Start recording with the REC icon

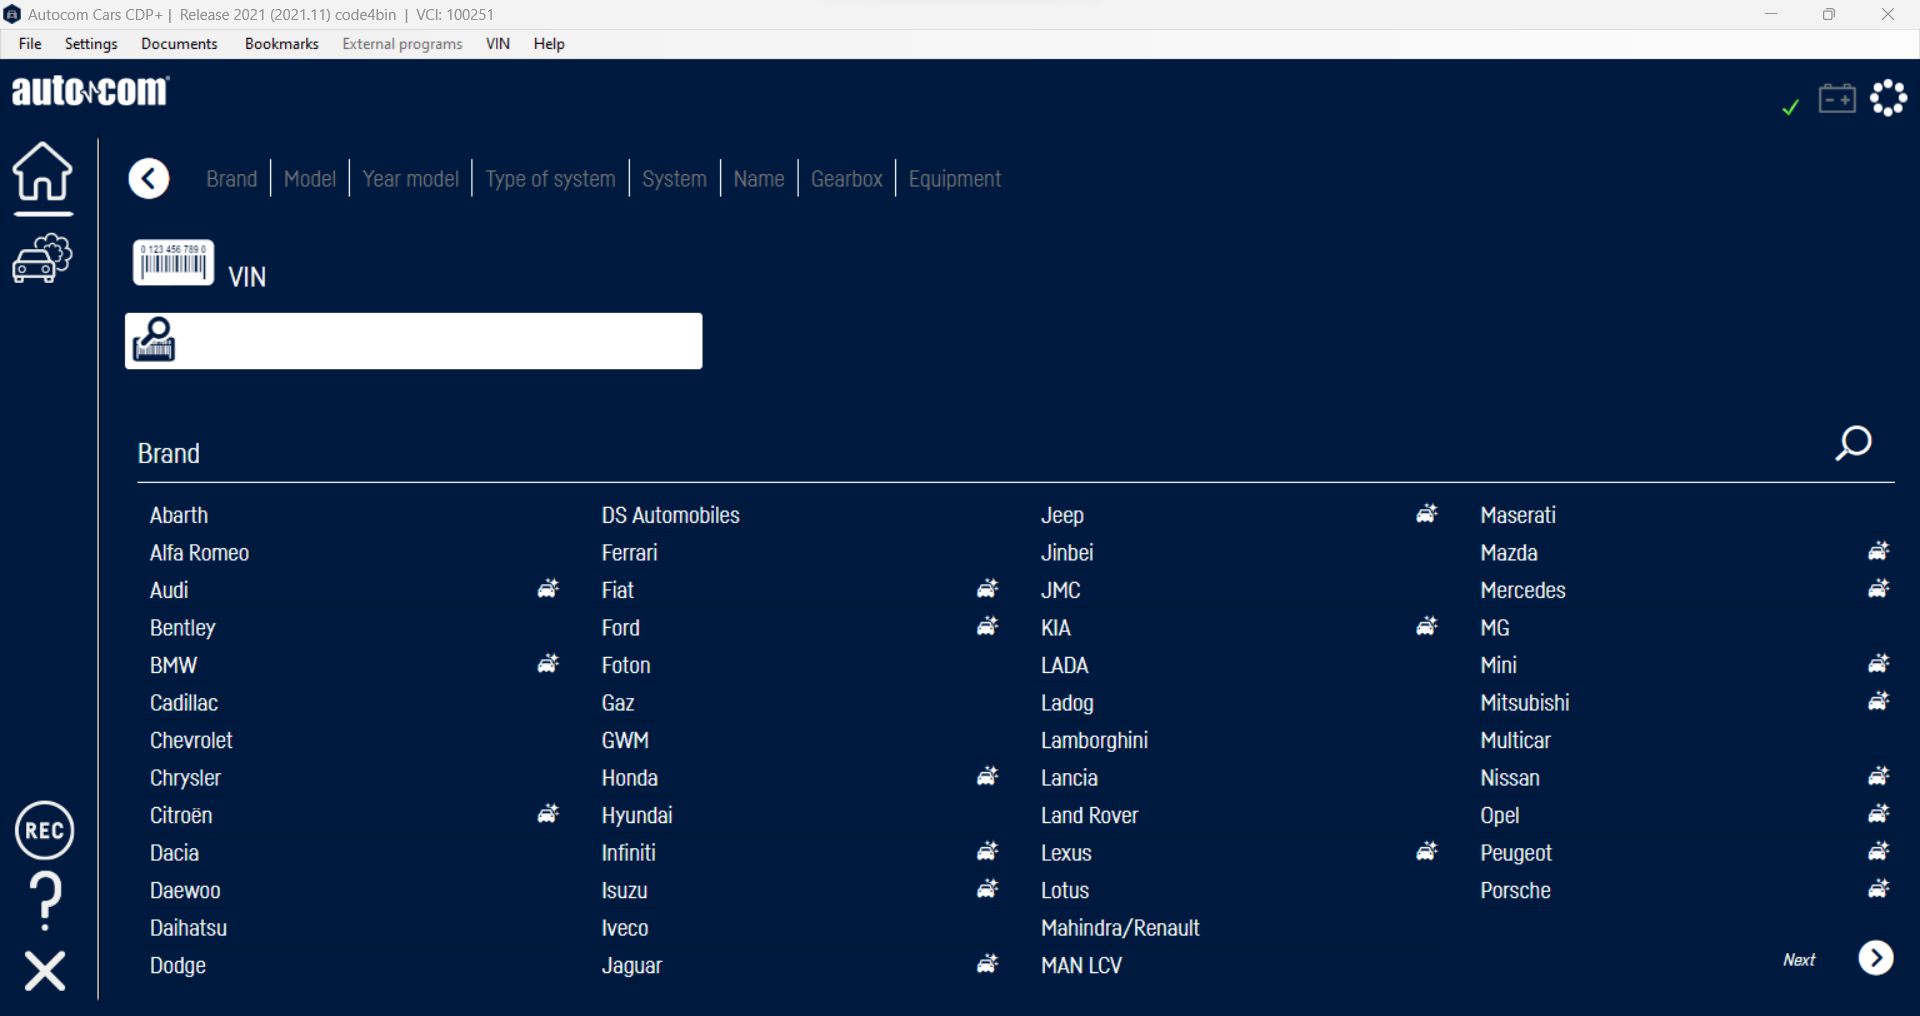[45, 830]
